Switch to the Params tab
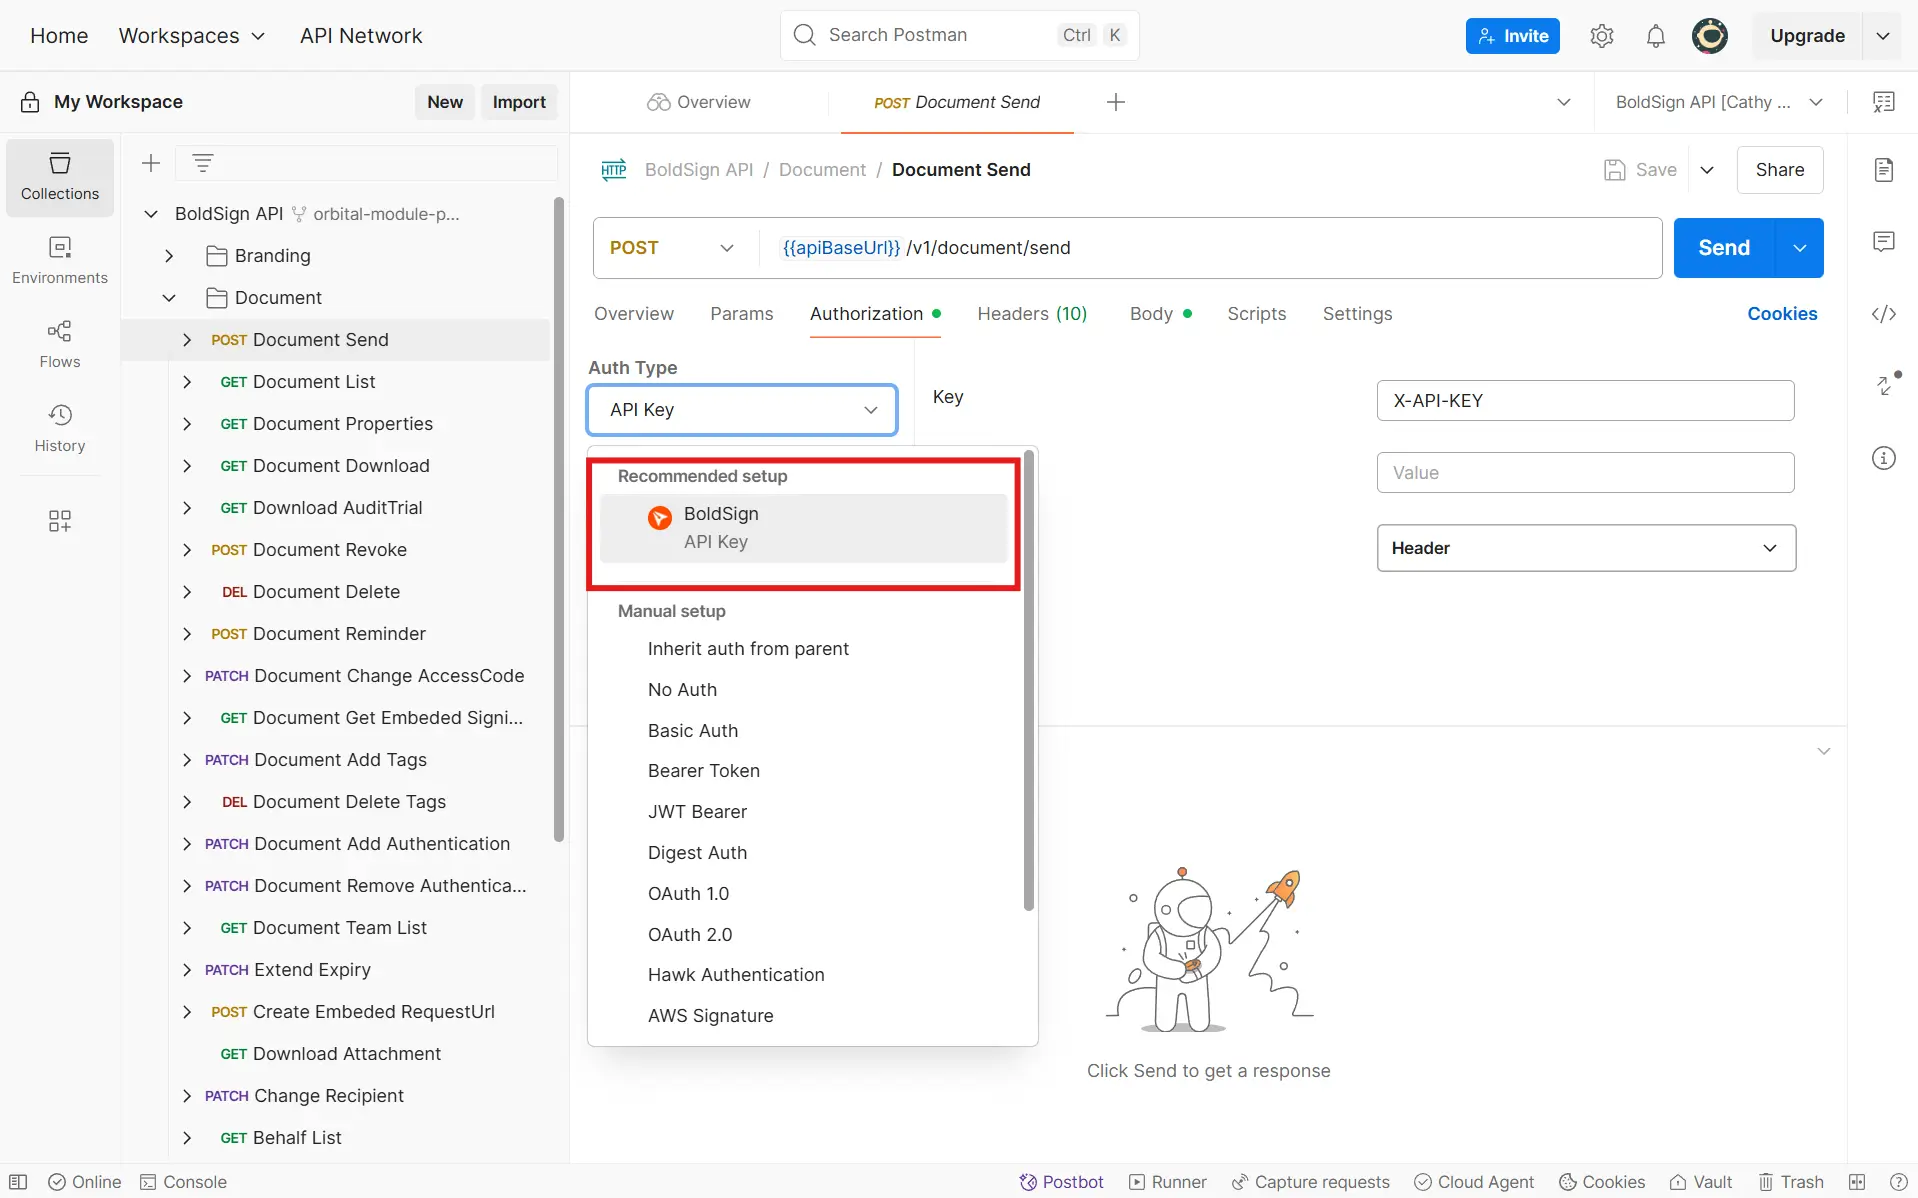 [x=742, y=314]
